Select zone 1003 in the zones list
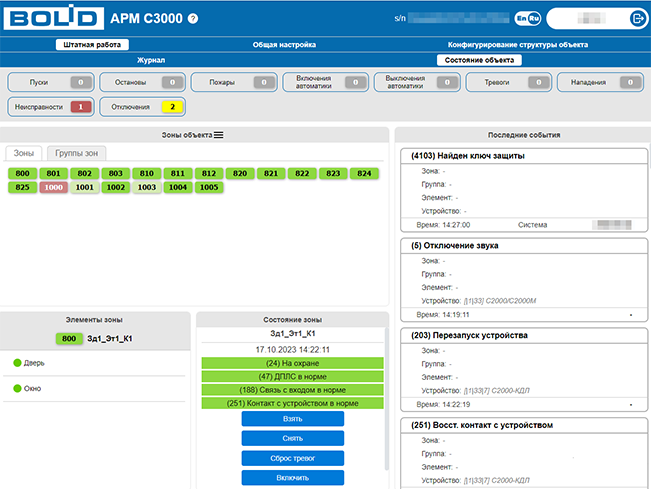651x489 pixels. 146,187
